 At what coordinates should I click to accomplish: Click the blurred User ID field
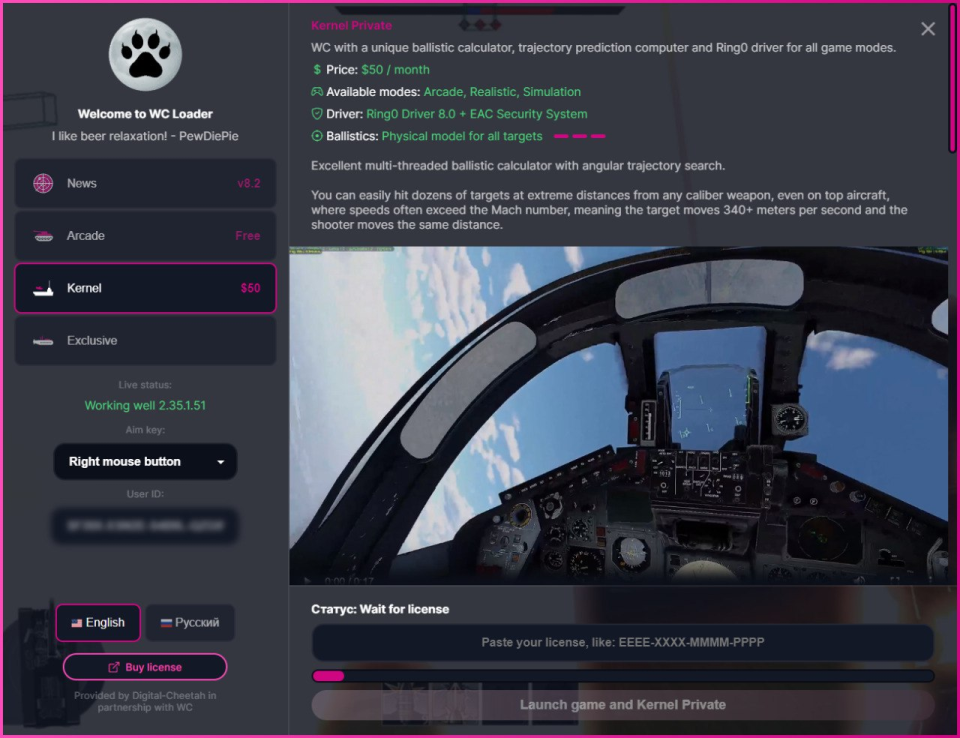pos(145,525)
